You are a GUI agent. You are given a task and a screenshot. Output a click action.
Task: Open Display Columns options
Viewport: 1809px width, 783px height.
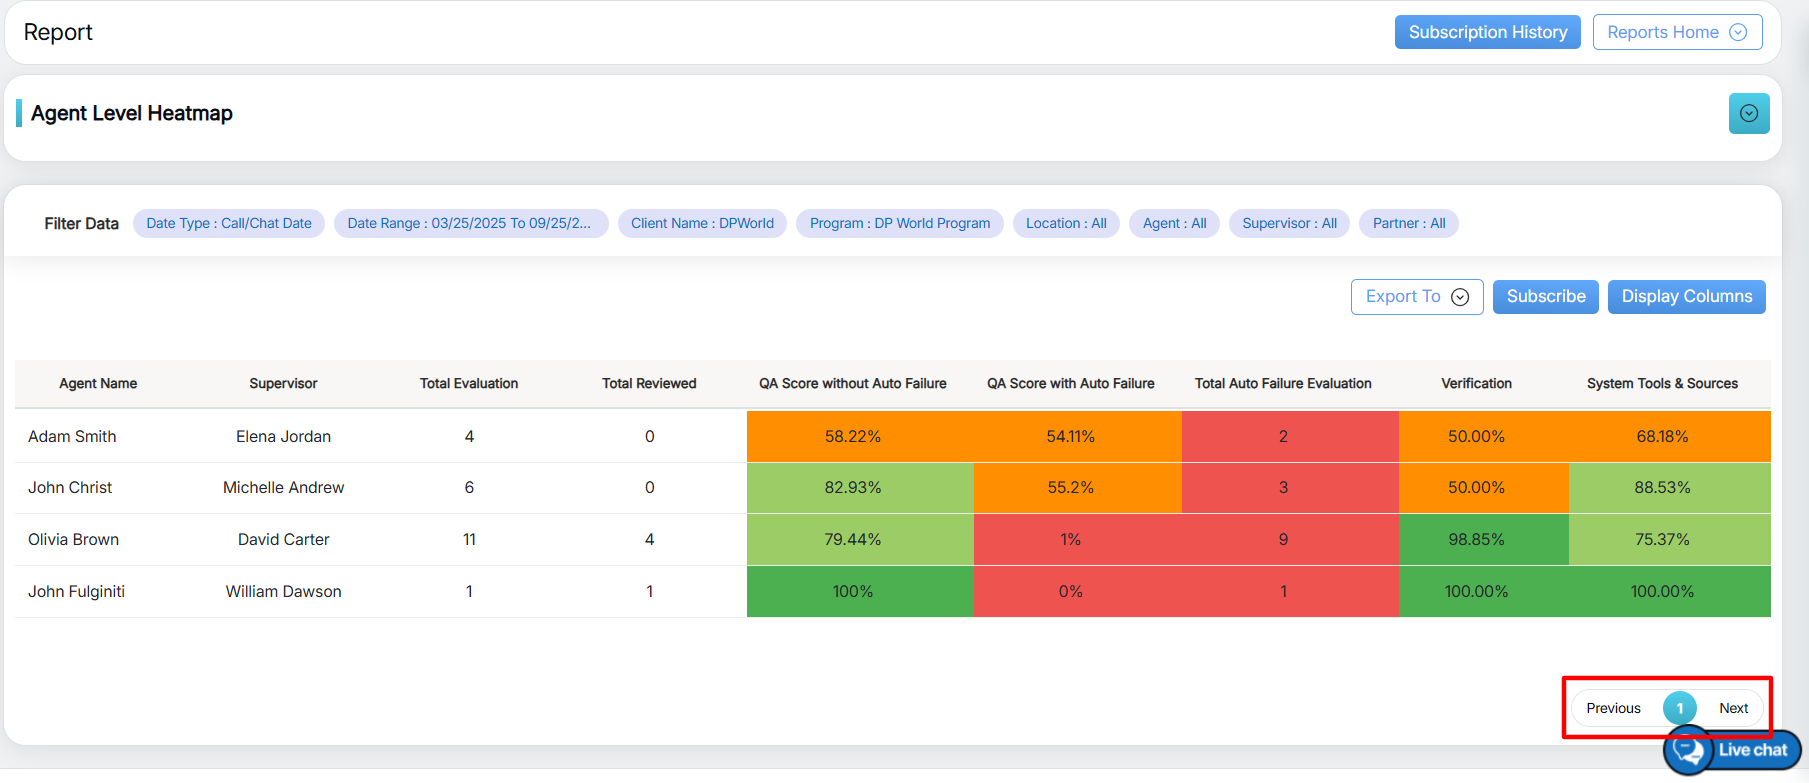[1686, 297]
